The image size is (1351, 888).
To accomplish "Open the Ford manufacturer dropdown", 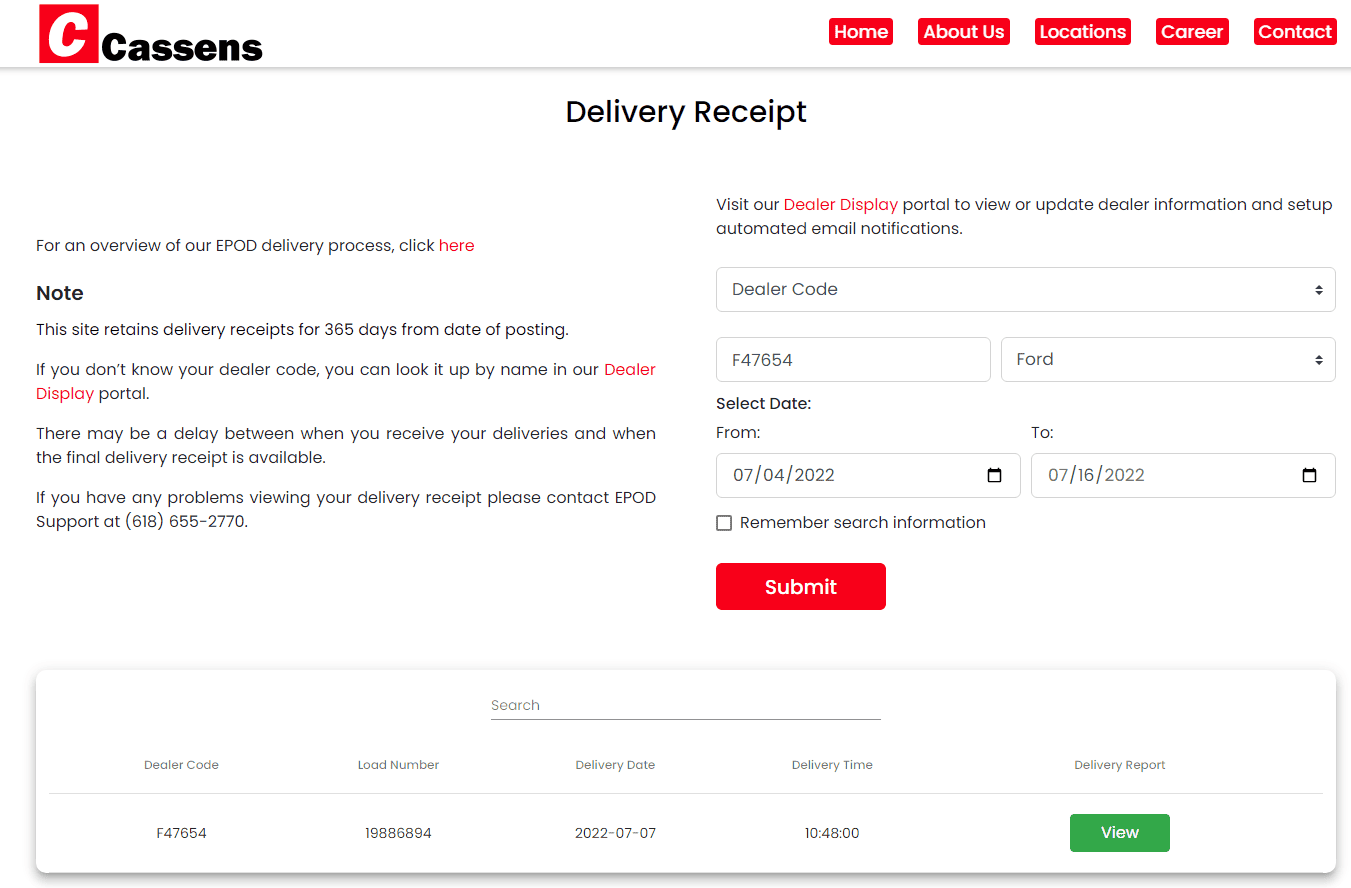I will tap(1167, 359).
